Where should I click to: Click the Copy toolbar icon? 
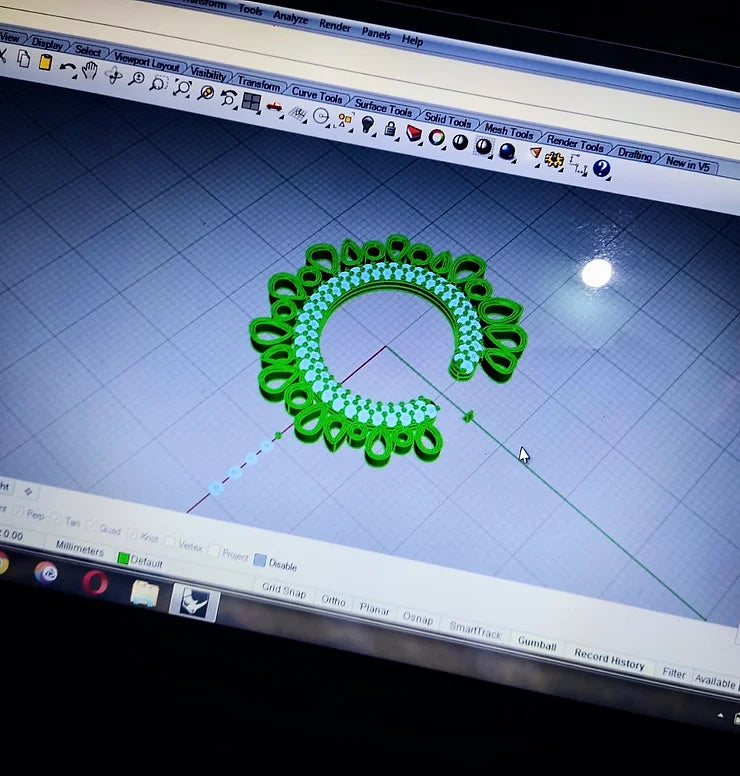coord(23,59)
